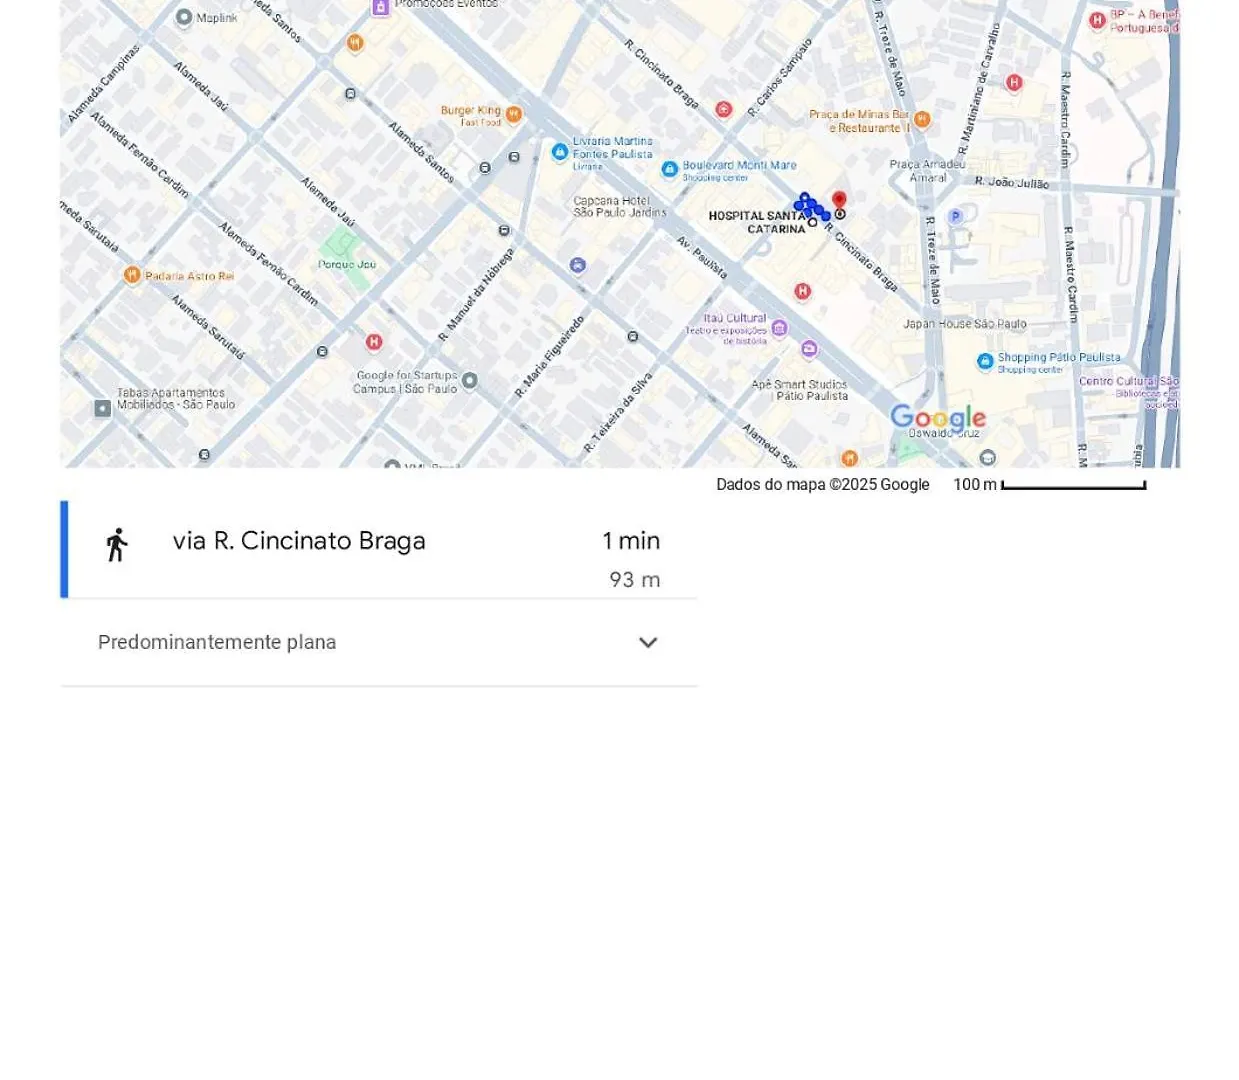
Task: Select the Padaria Astro Rei bakery marker
Action: click(132, 275)
